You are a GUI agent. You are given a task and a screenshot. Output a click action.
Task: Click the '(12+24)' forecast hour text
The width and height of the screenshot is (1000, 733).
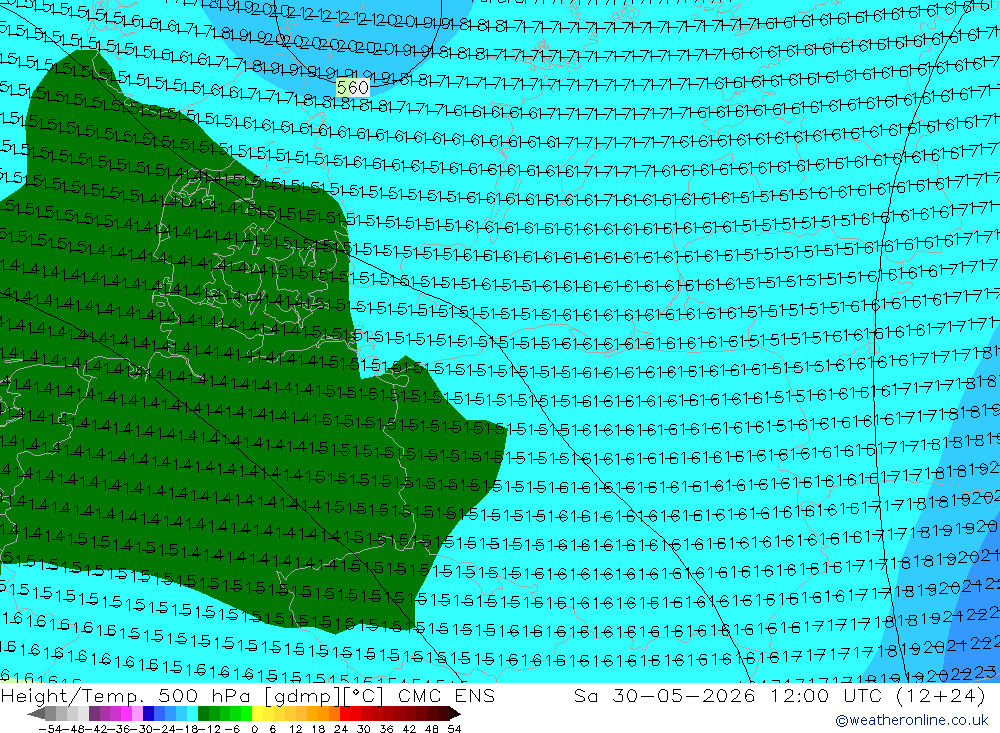coord(941,696)
